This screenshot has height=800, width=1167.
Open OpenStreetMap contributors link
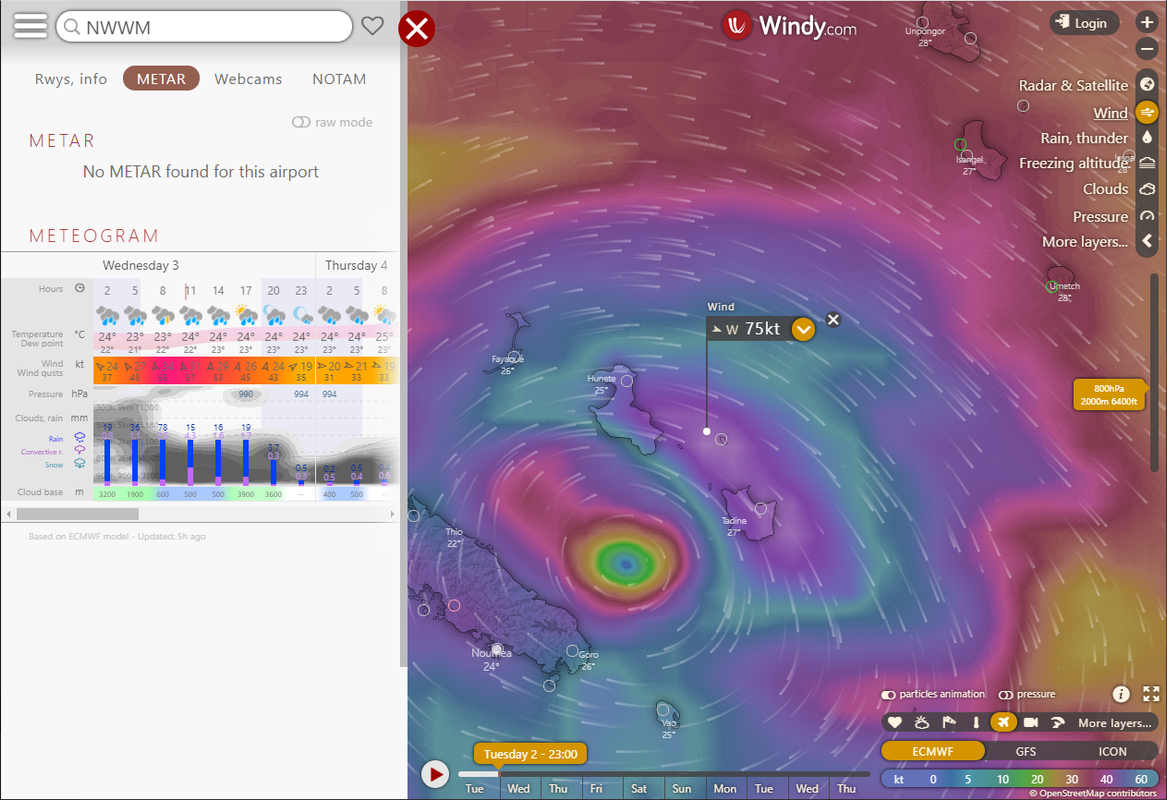pyautogui.click(x=1098, y=793)
